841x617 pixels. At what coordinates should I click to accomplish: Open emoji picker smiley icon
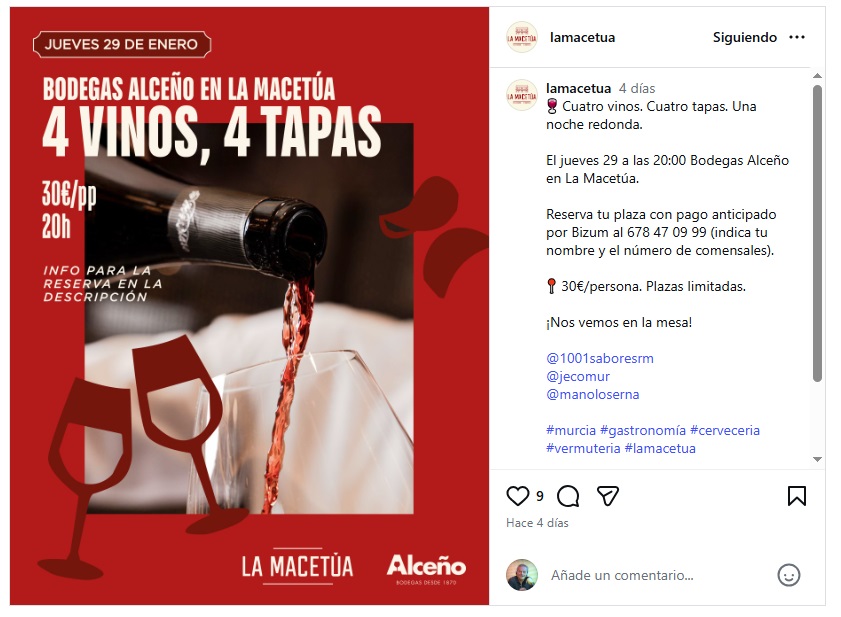pos(788,575)
